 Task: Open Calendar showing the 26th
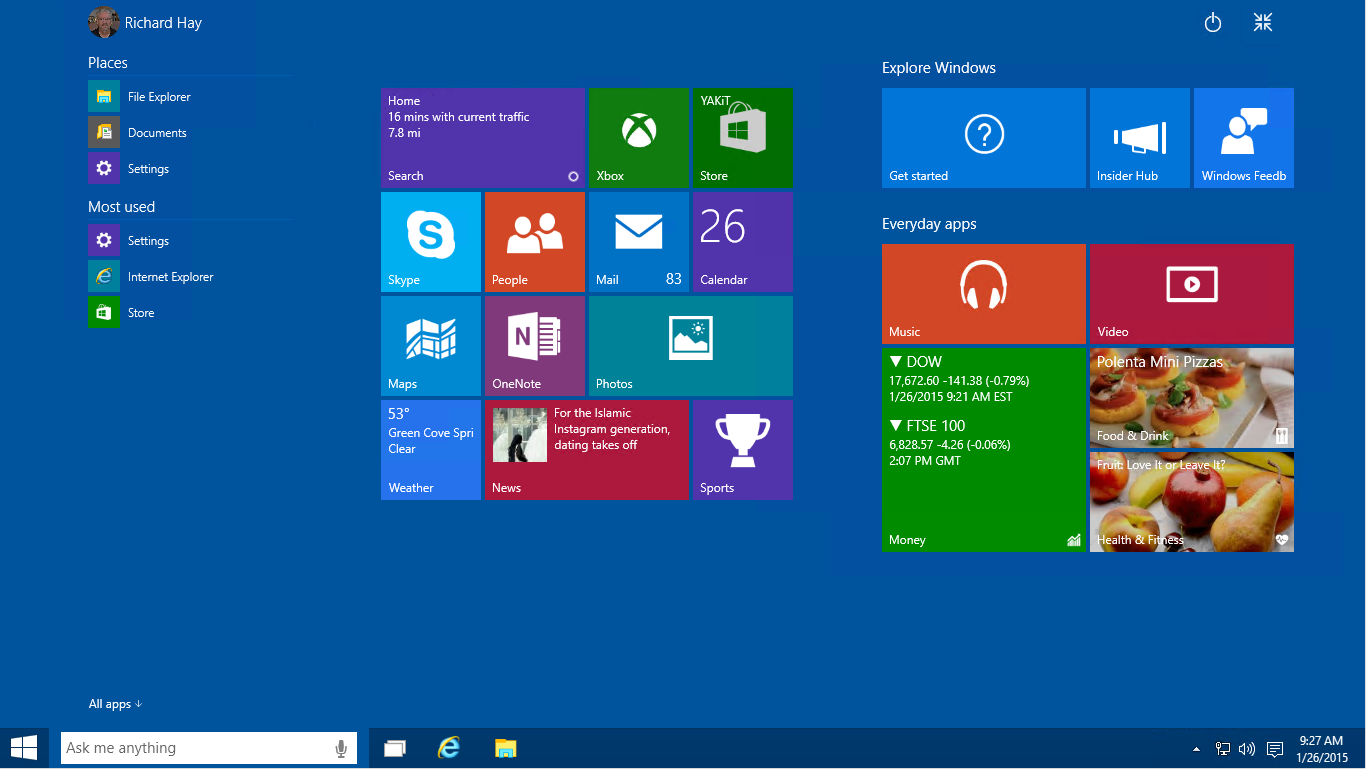click(x=743, y=241)
